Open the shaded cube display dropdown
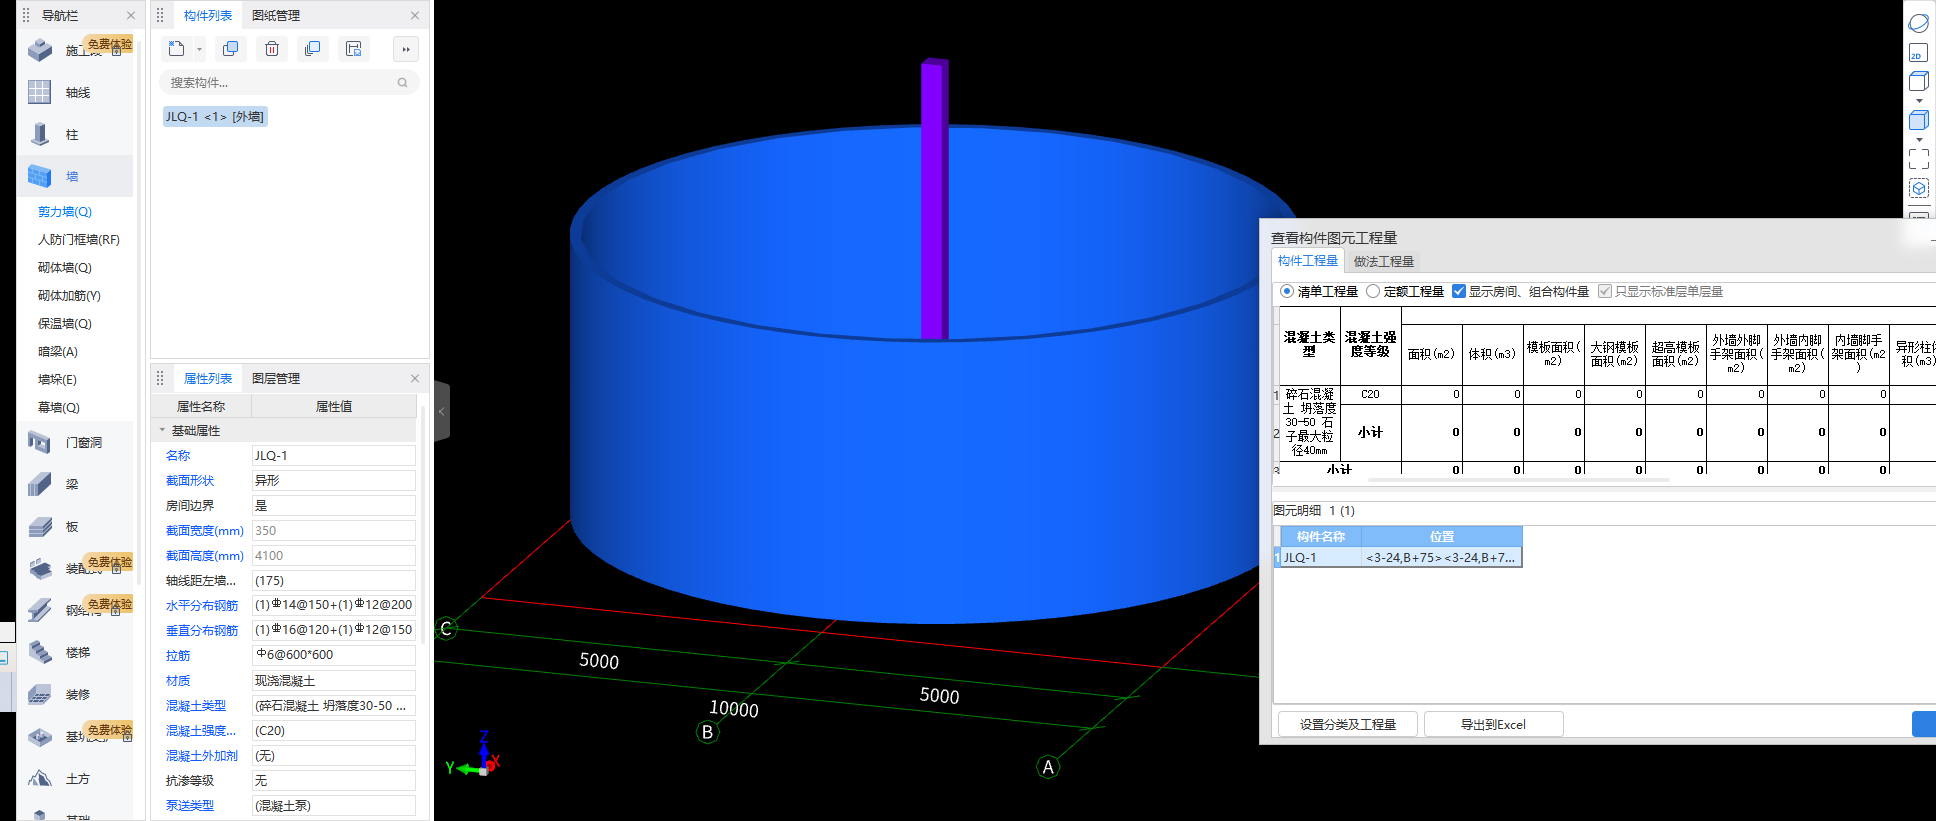The width and height of the screenshot is (1936, 821). tap(1919, 139)
